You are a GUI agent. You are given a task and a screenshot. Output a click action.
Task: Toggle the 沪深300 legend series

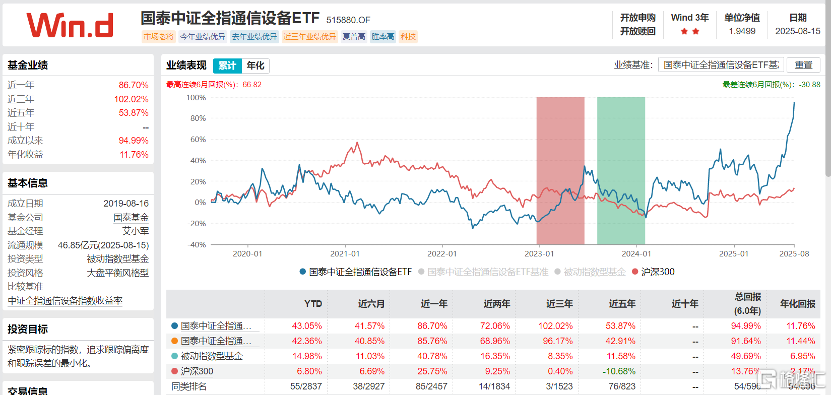(x=654, y=272)
